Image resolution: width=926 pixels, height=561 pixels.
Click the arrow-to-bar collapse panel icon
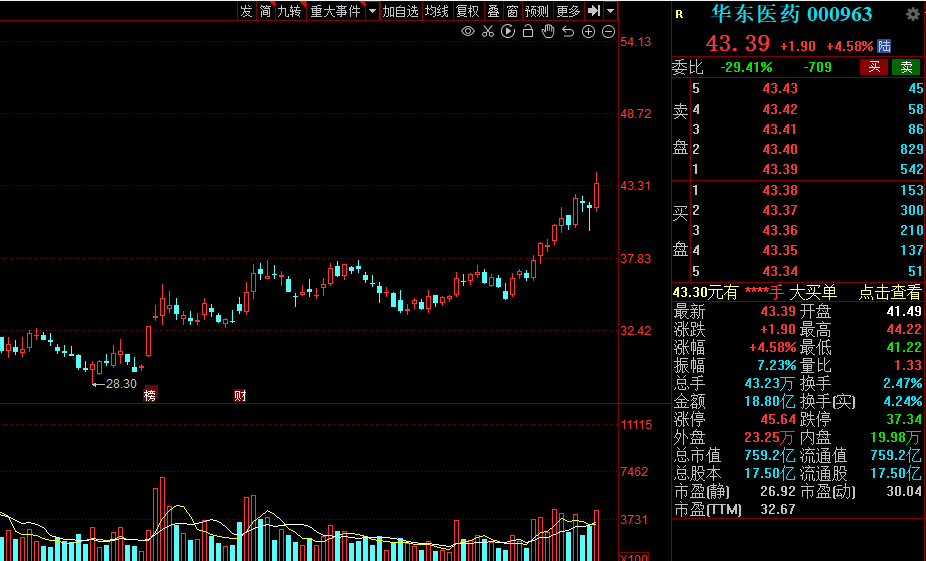(x=594, y=11)
